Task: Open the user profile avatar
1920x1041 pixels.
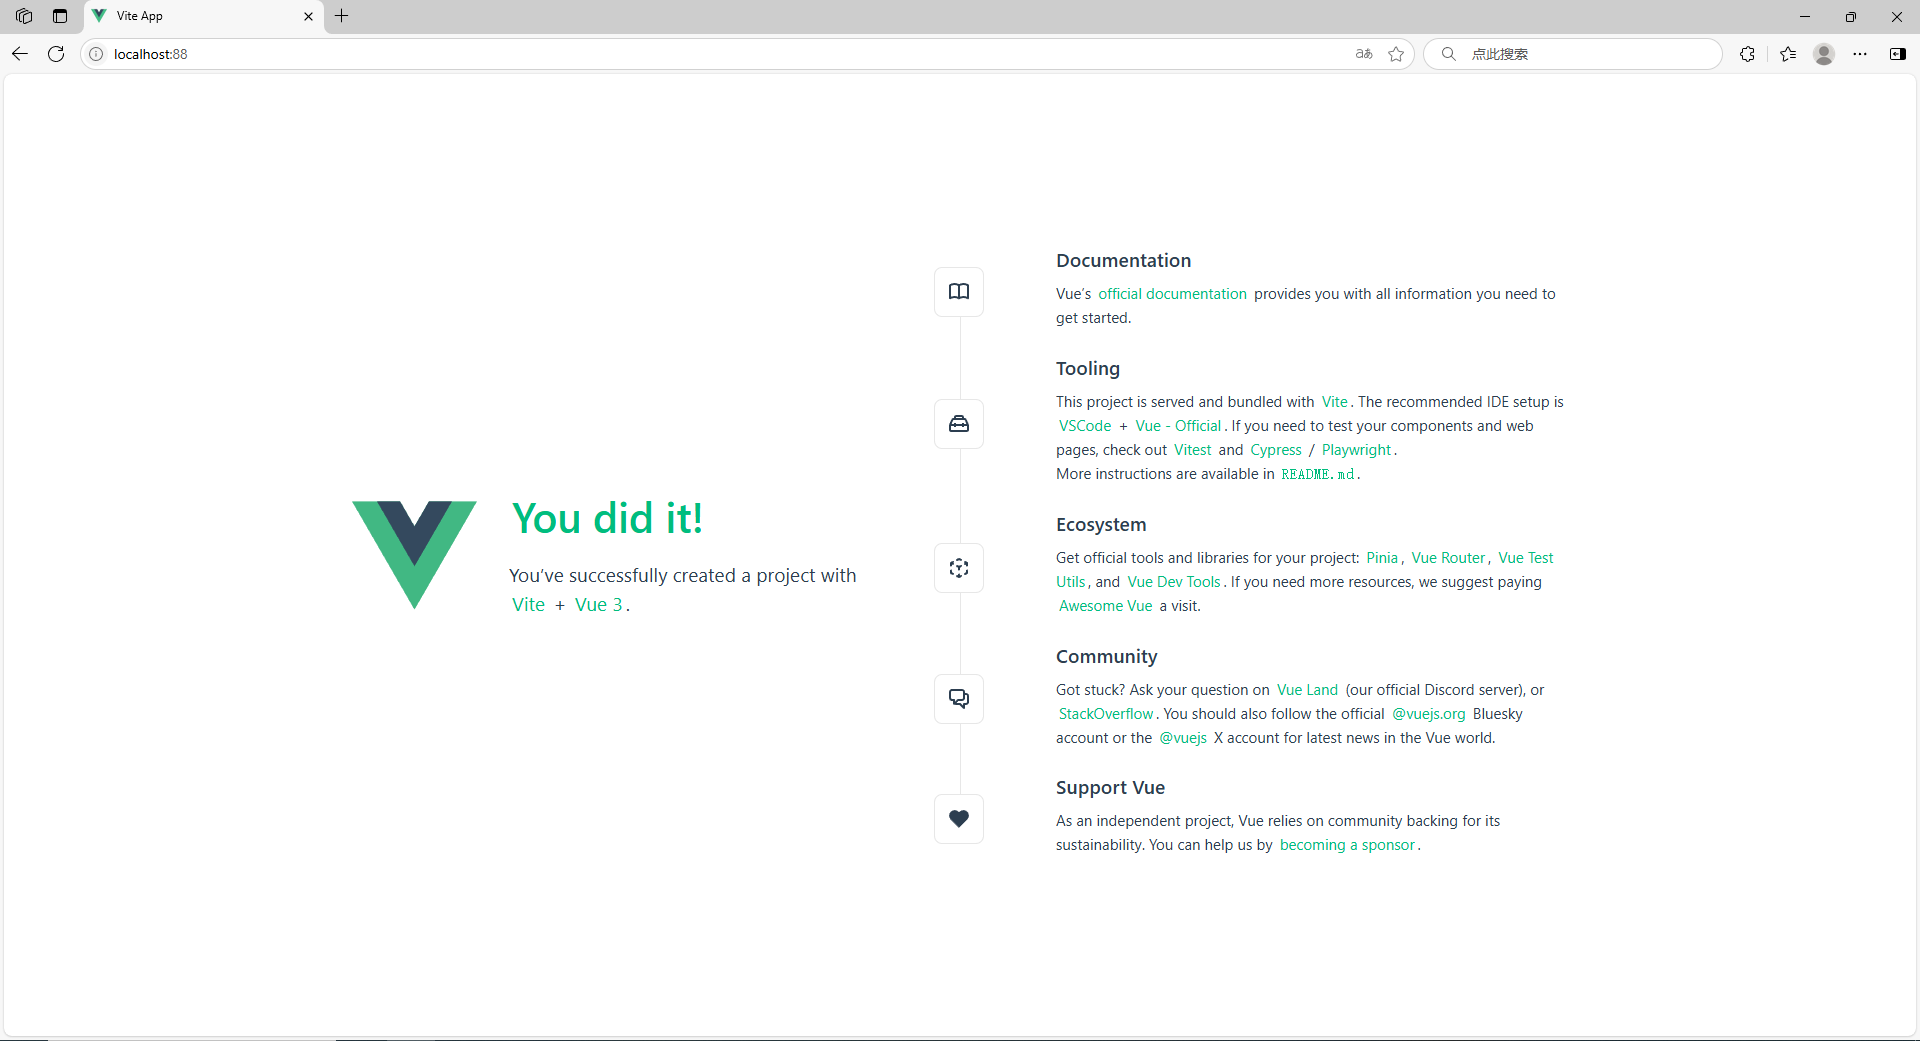Action: (1824, 54)
